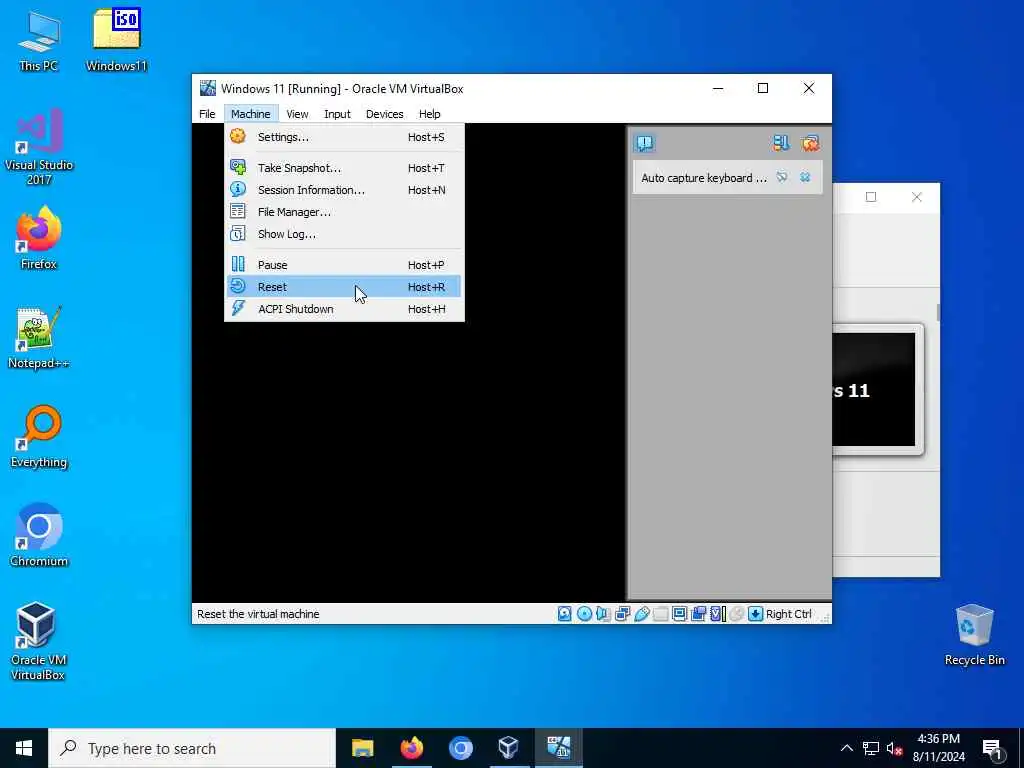This screenshot has width=1024, height=768.
Task: Switch to Firefox on the taskbar
Action: [411, 748]
